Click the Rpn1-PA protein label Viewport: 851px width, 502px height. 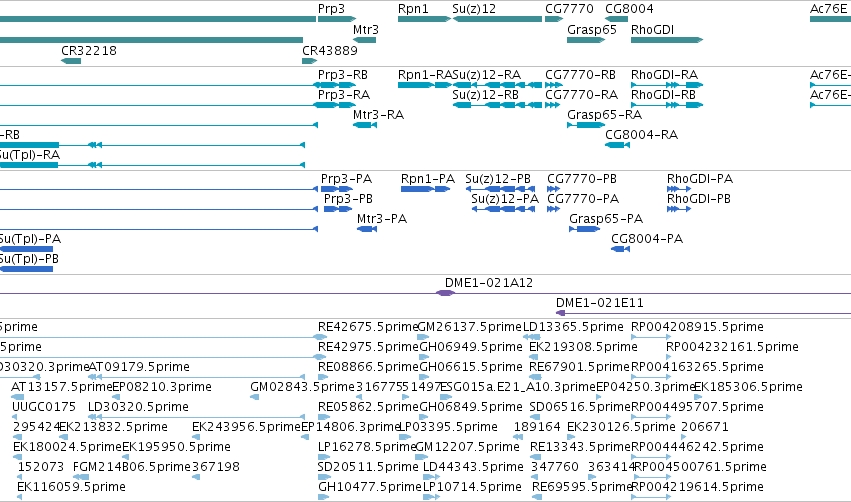pos(428,179)
